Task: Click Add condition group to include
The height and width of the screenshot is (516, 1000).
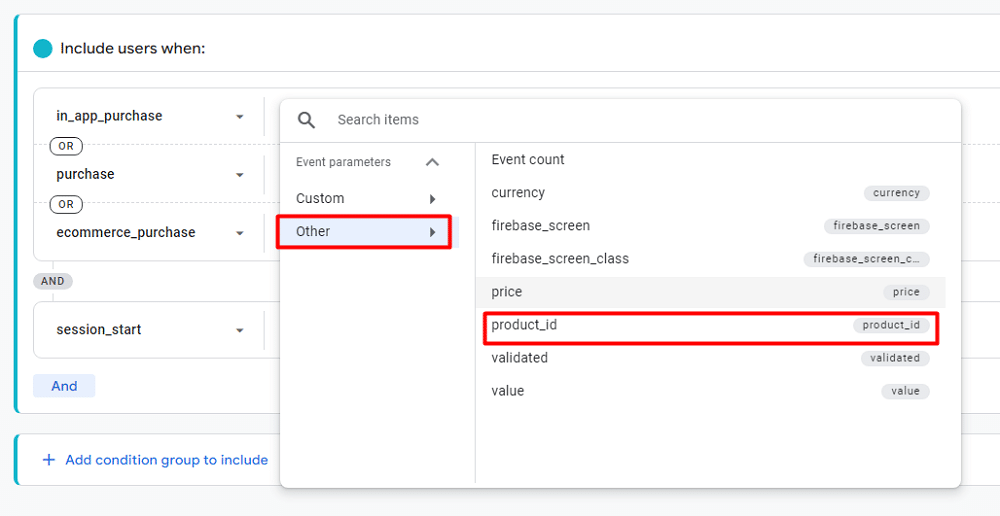Action: tap(166, 460)
